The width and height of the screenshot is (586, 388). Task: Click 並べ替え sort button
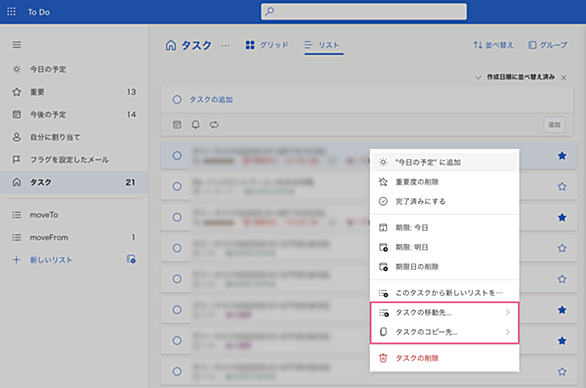point(494,45)
